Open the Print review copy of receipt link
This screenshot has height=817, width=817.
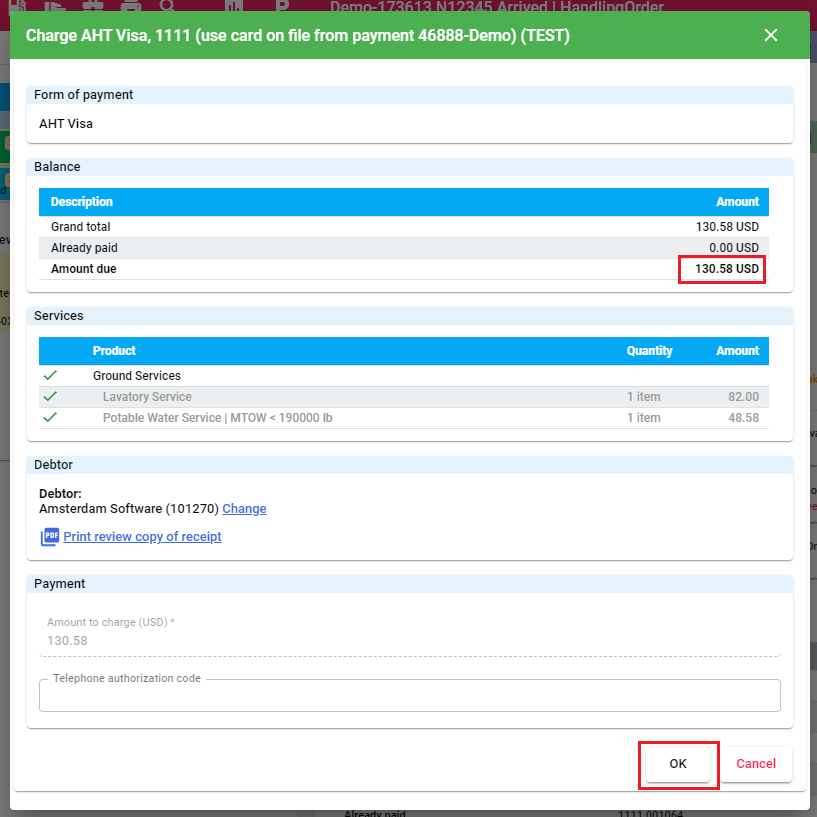(142, 537)
